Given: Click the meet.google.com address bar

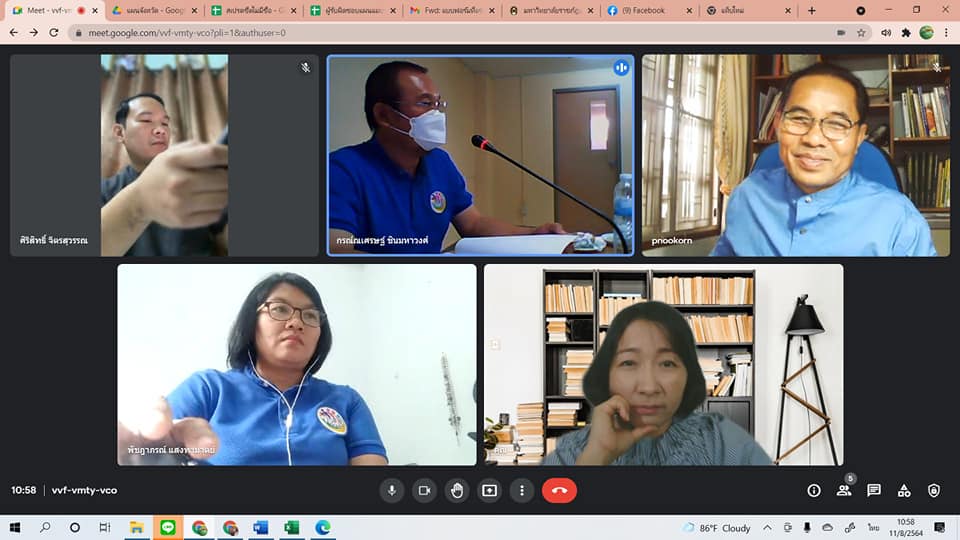Looking at the screenshot, I should pos(450,32).
